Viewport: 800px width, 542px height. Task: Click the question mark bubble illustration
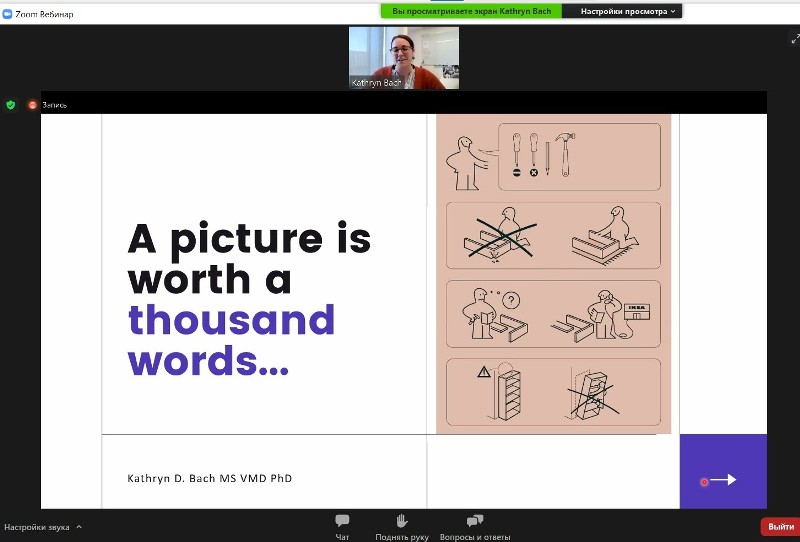(x=511, y=301)
